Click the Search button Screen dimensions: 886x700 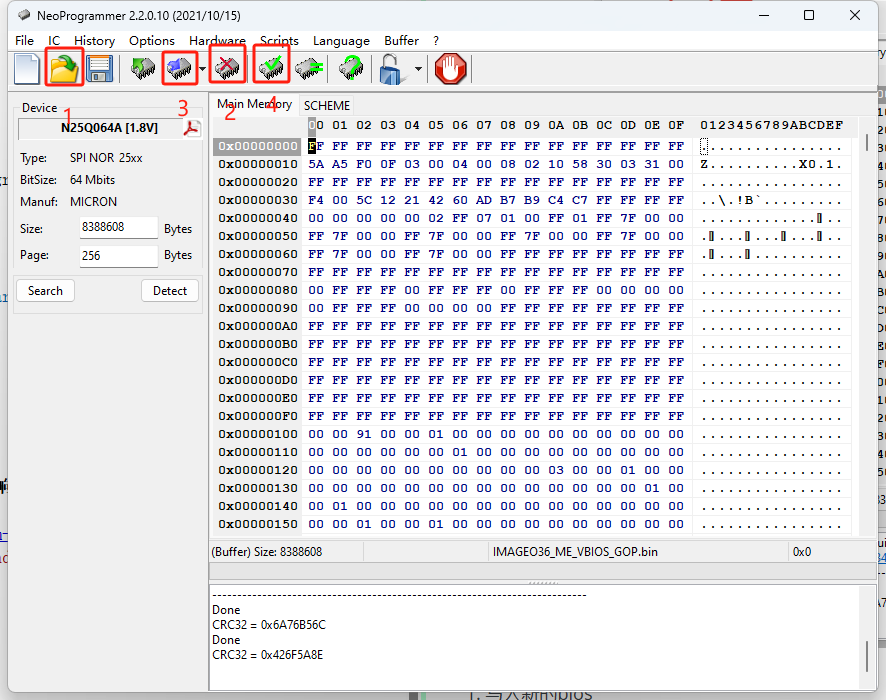pos(45,291)
